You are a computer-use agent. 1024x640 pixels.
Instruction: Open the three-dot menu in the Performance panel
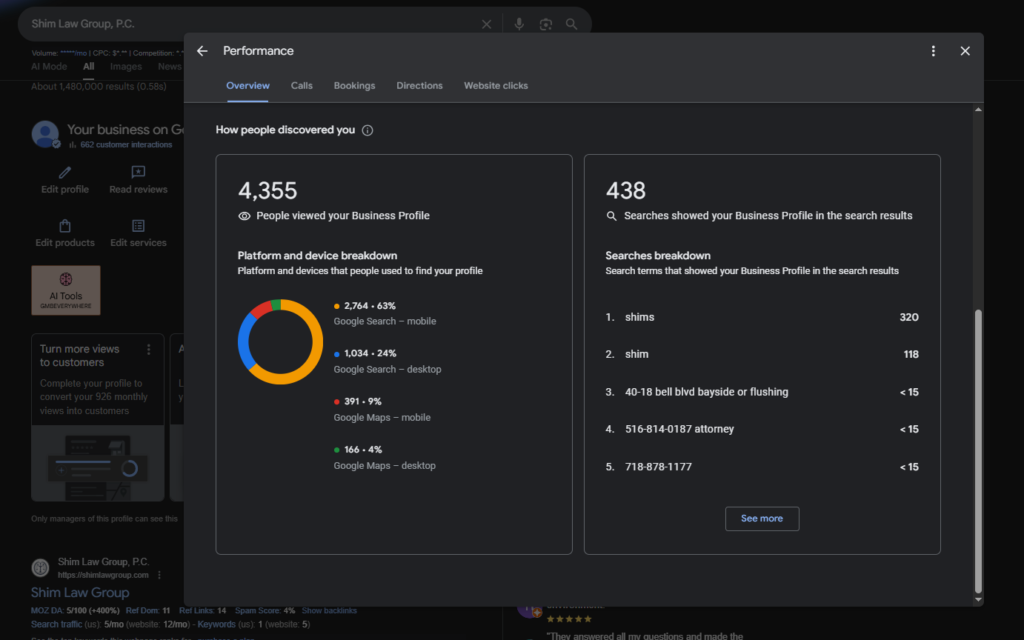pyautogui.click(x=933, y=50)
